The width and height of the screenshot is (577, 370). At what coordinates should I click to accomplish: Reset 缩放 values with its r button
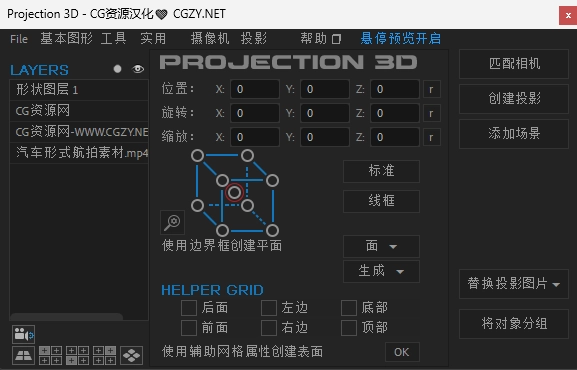pos(431,137)
